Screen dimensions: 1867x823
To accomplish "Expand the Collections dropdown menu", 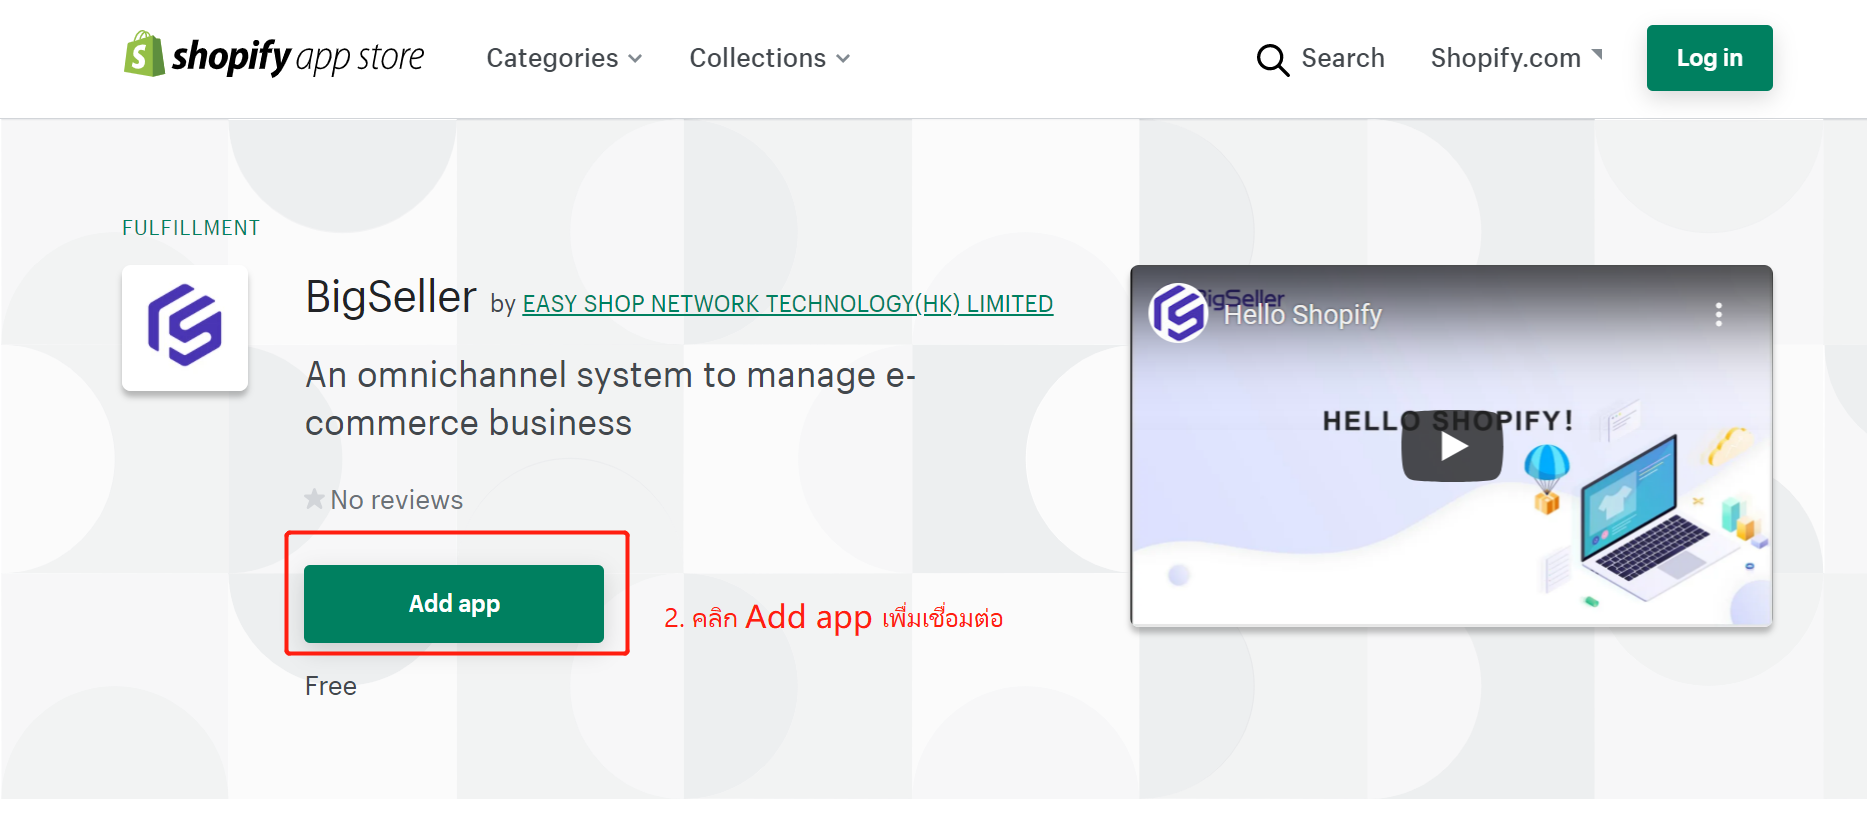I will [770, 58].
